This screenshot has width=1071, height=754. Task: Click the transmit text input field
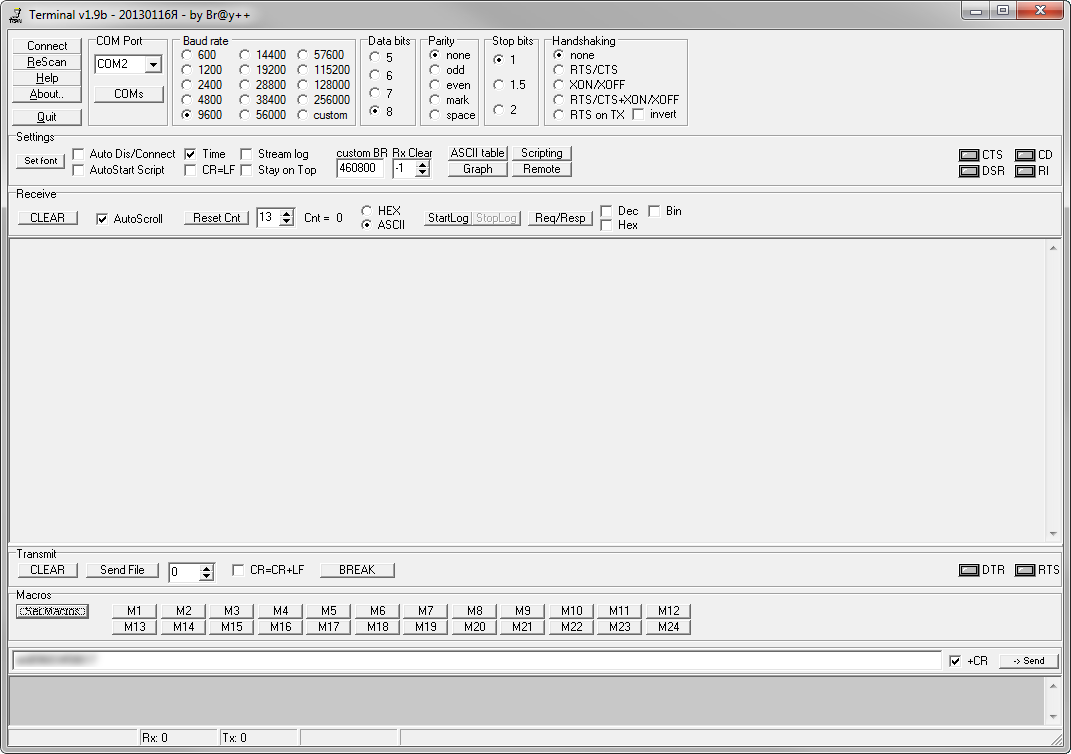tap(470, 660)
